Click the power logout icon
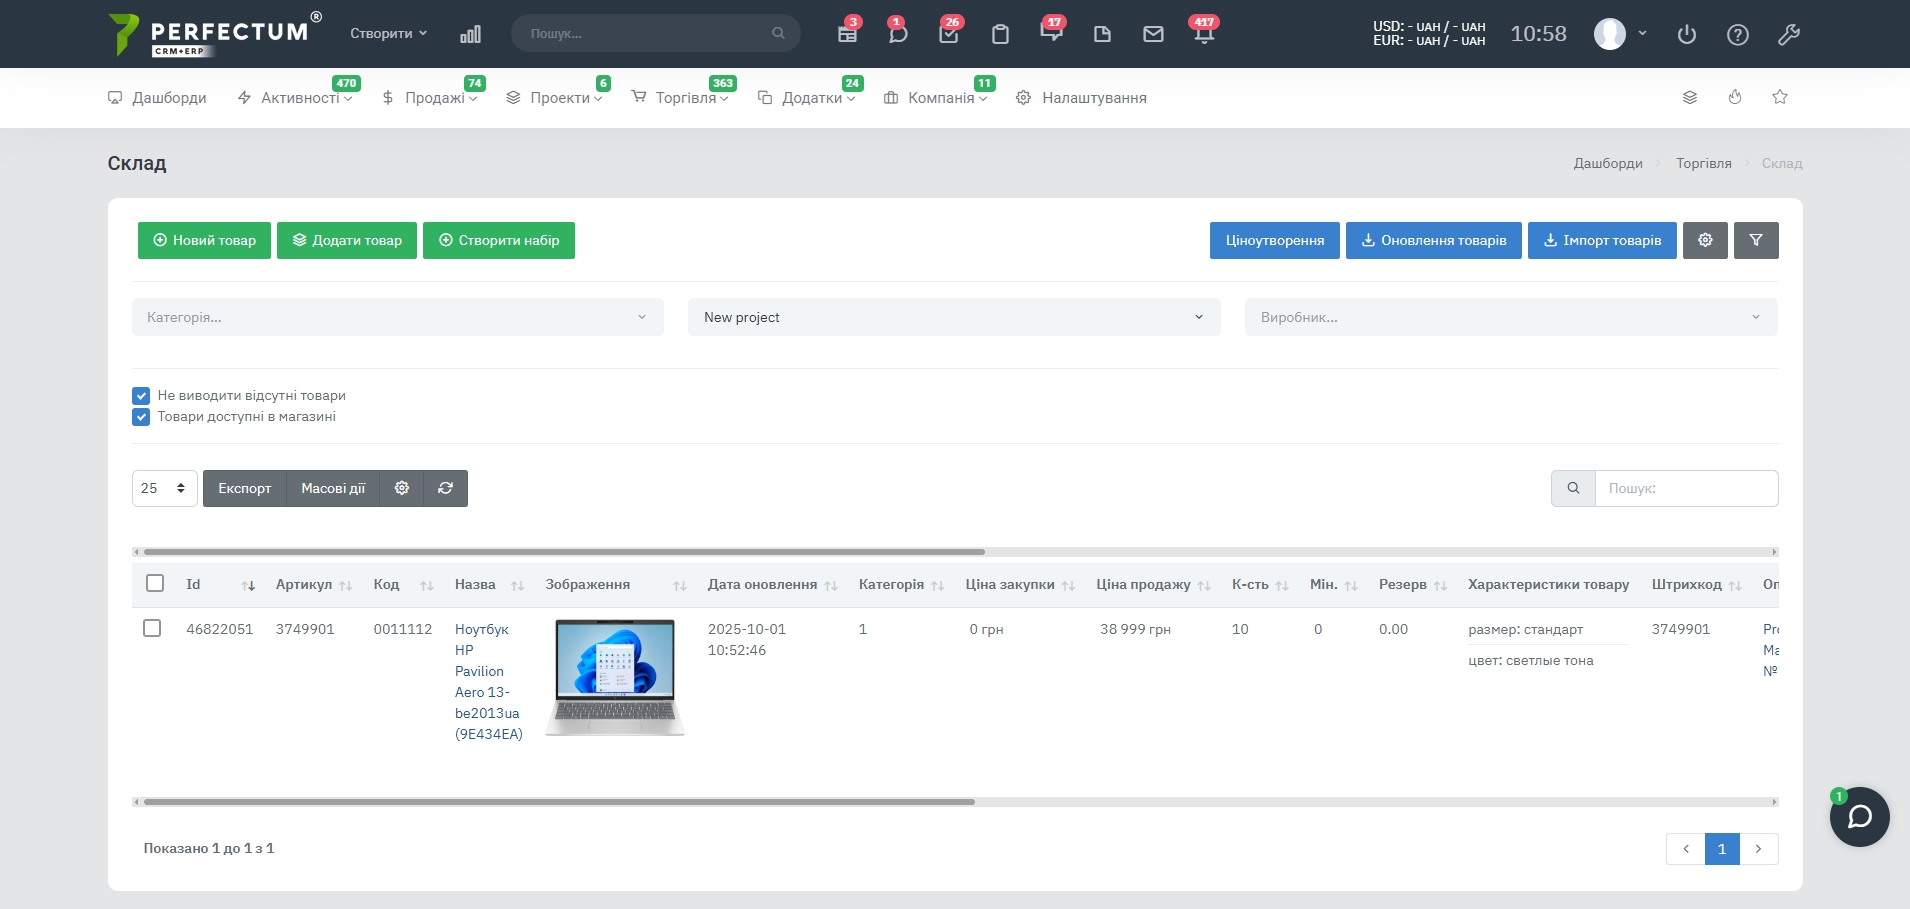1910x909 pixels. click(1687, 34)
